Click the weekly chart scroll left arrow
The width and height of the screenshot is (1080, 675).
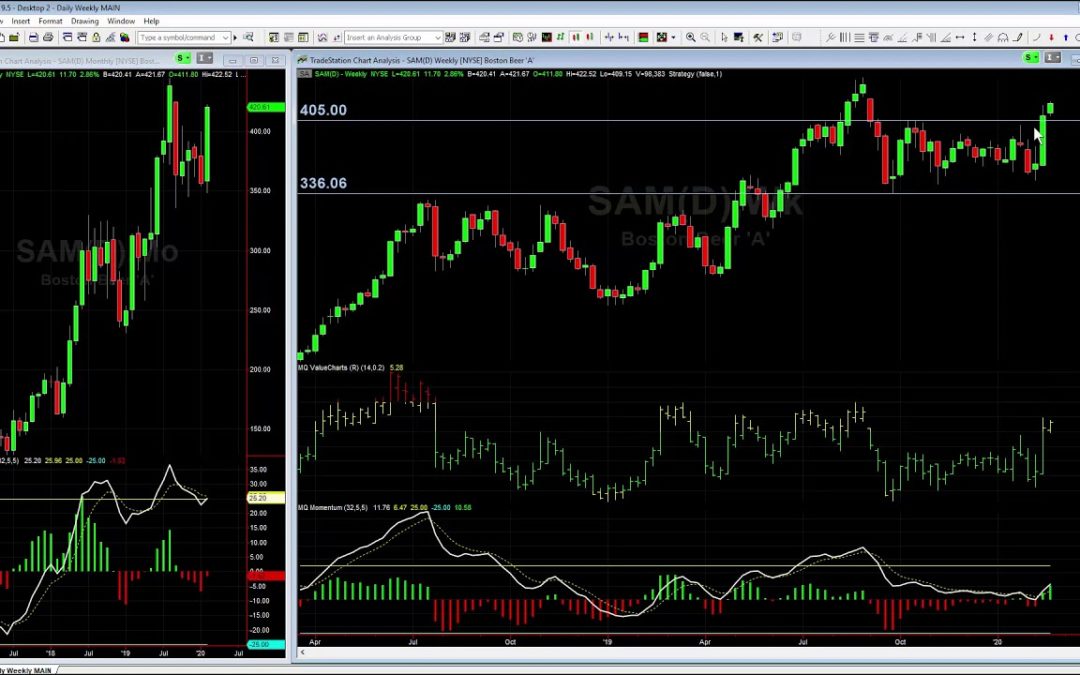click(x=302, y=652)
